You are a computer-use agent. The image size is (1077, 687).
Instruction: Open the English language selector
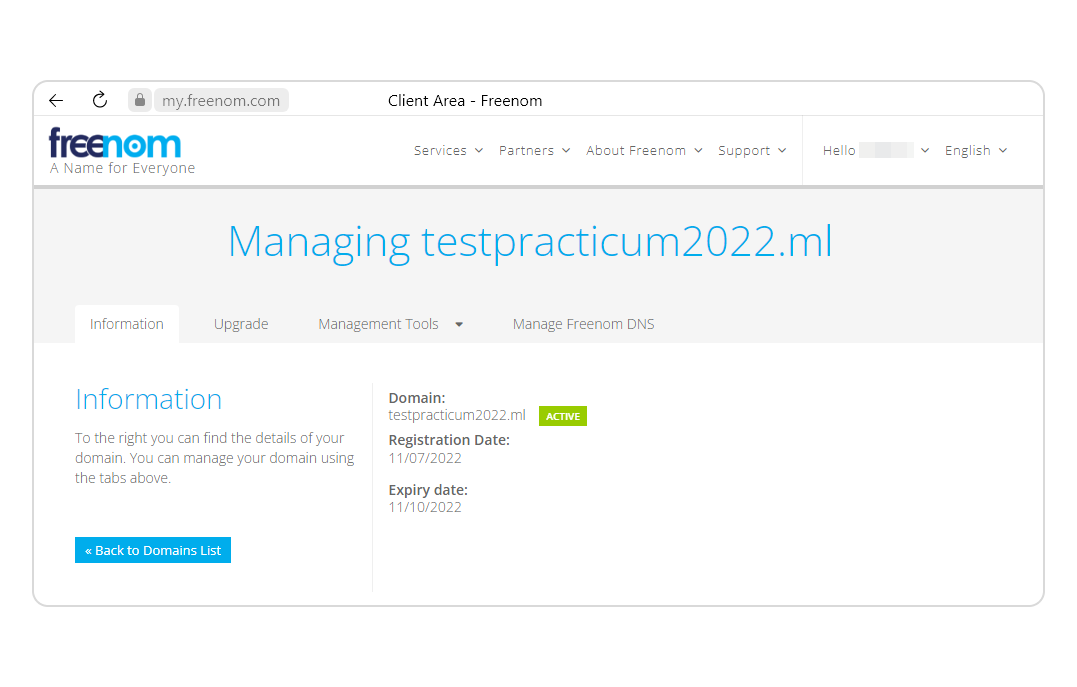tap(975, 150)
